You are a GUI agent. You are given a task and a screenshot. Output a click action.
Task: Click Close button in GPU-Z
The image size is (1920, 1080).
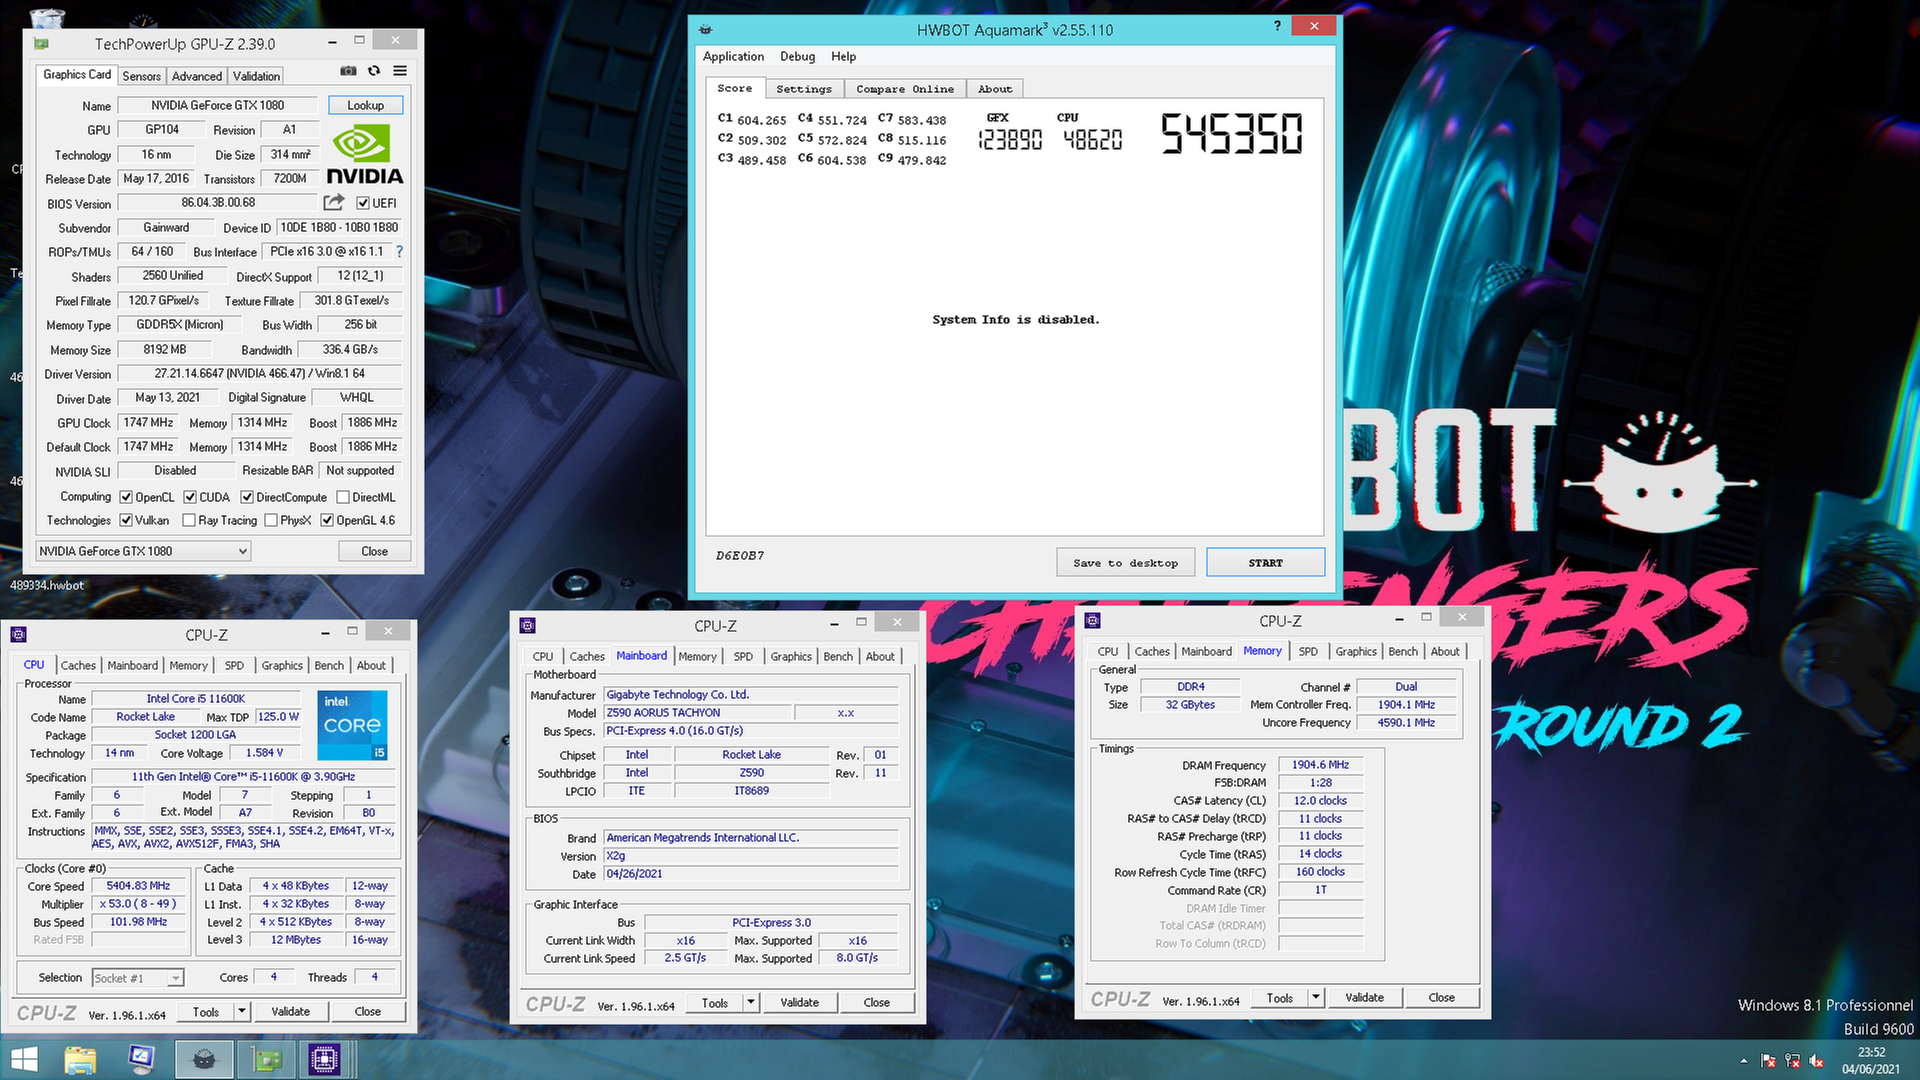pos(374,551)
